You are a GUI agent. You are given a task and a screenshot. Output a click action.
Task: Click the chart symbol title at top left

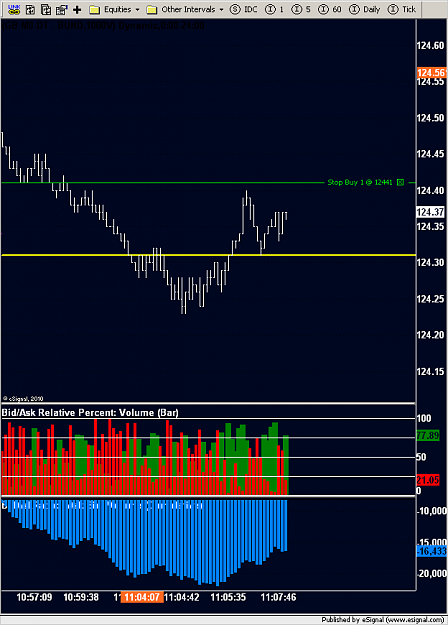click(x=103, y=26)
